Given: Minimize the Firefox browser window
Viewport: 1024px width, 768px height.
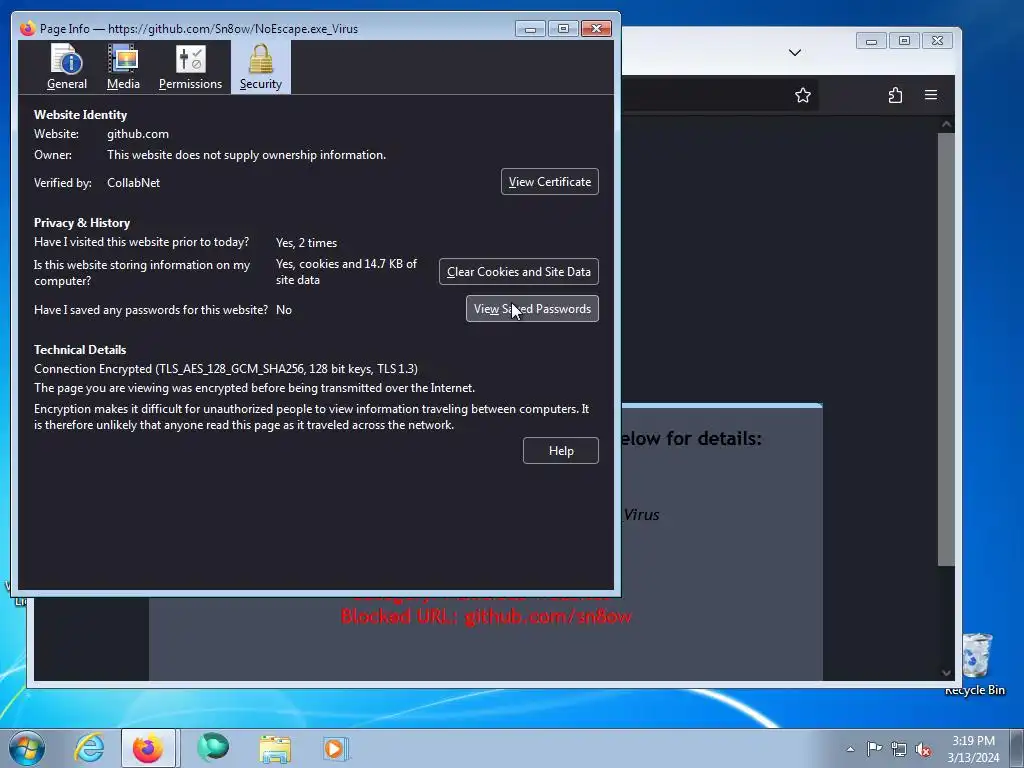Looking at the screenshot, I should point(871,41).
